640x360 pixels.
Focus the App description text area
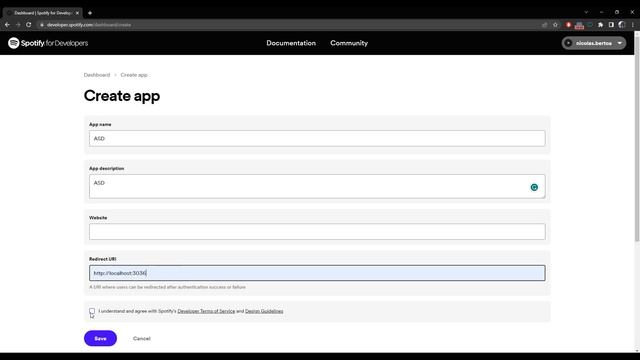(317, 187)
